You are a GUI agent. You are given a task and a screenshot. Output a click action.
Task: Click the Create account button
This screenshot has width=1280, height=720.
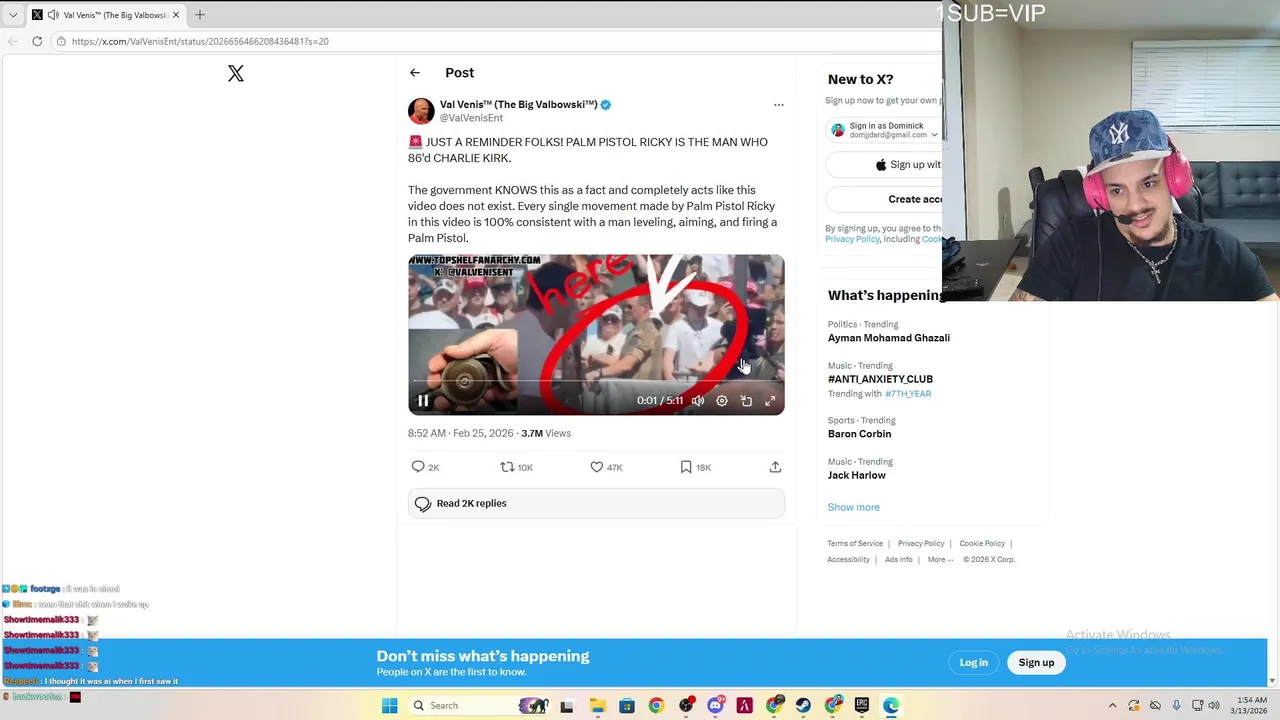884,199
